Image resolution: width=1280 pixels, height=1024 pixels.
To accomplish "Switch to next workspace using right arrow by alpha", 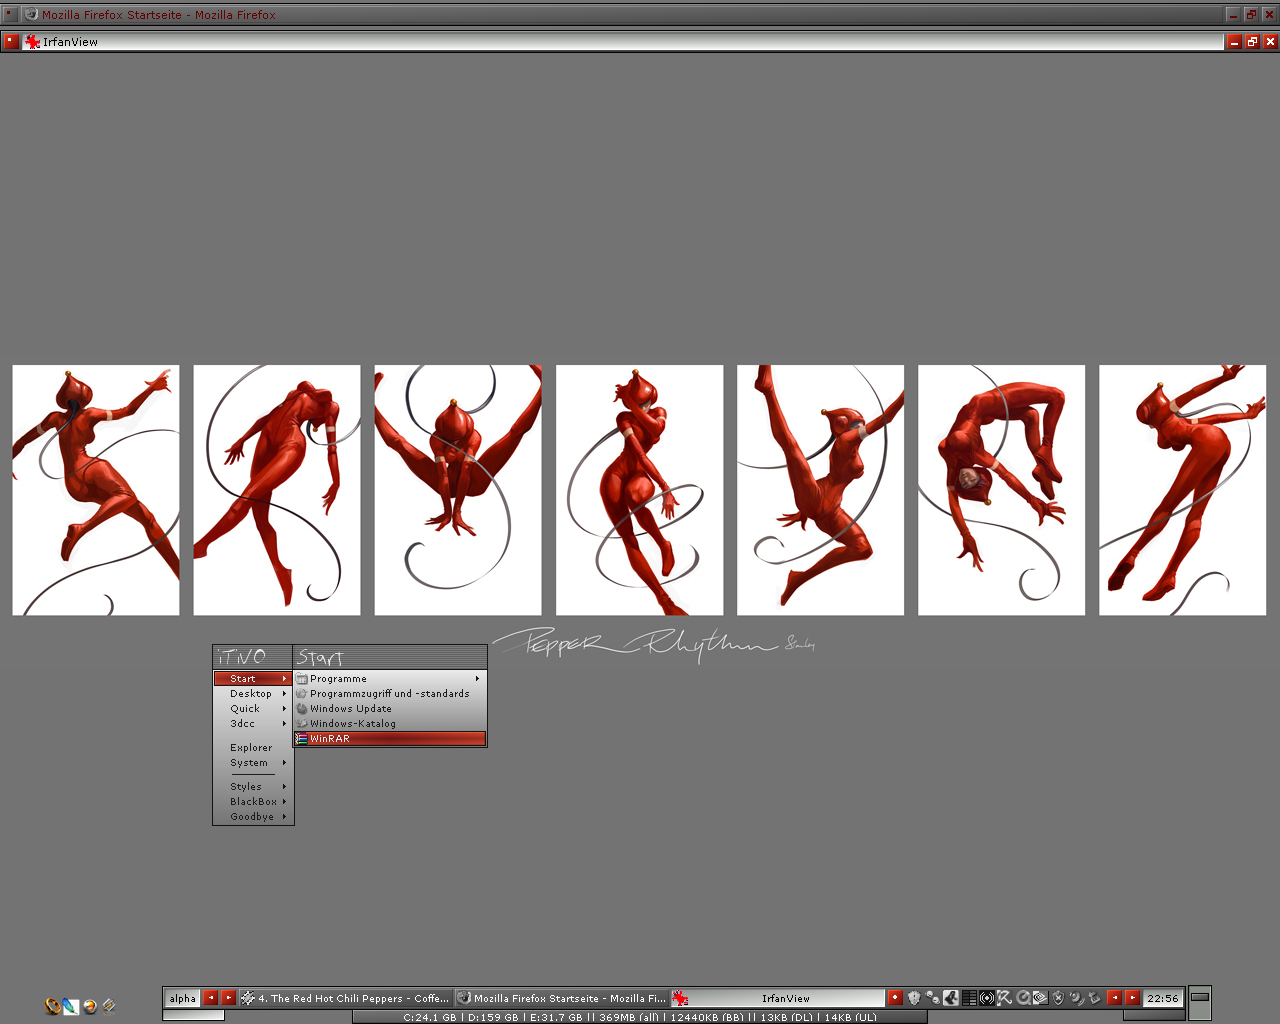I will coord(228,998).
